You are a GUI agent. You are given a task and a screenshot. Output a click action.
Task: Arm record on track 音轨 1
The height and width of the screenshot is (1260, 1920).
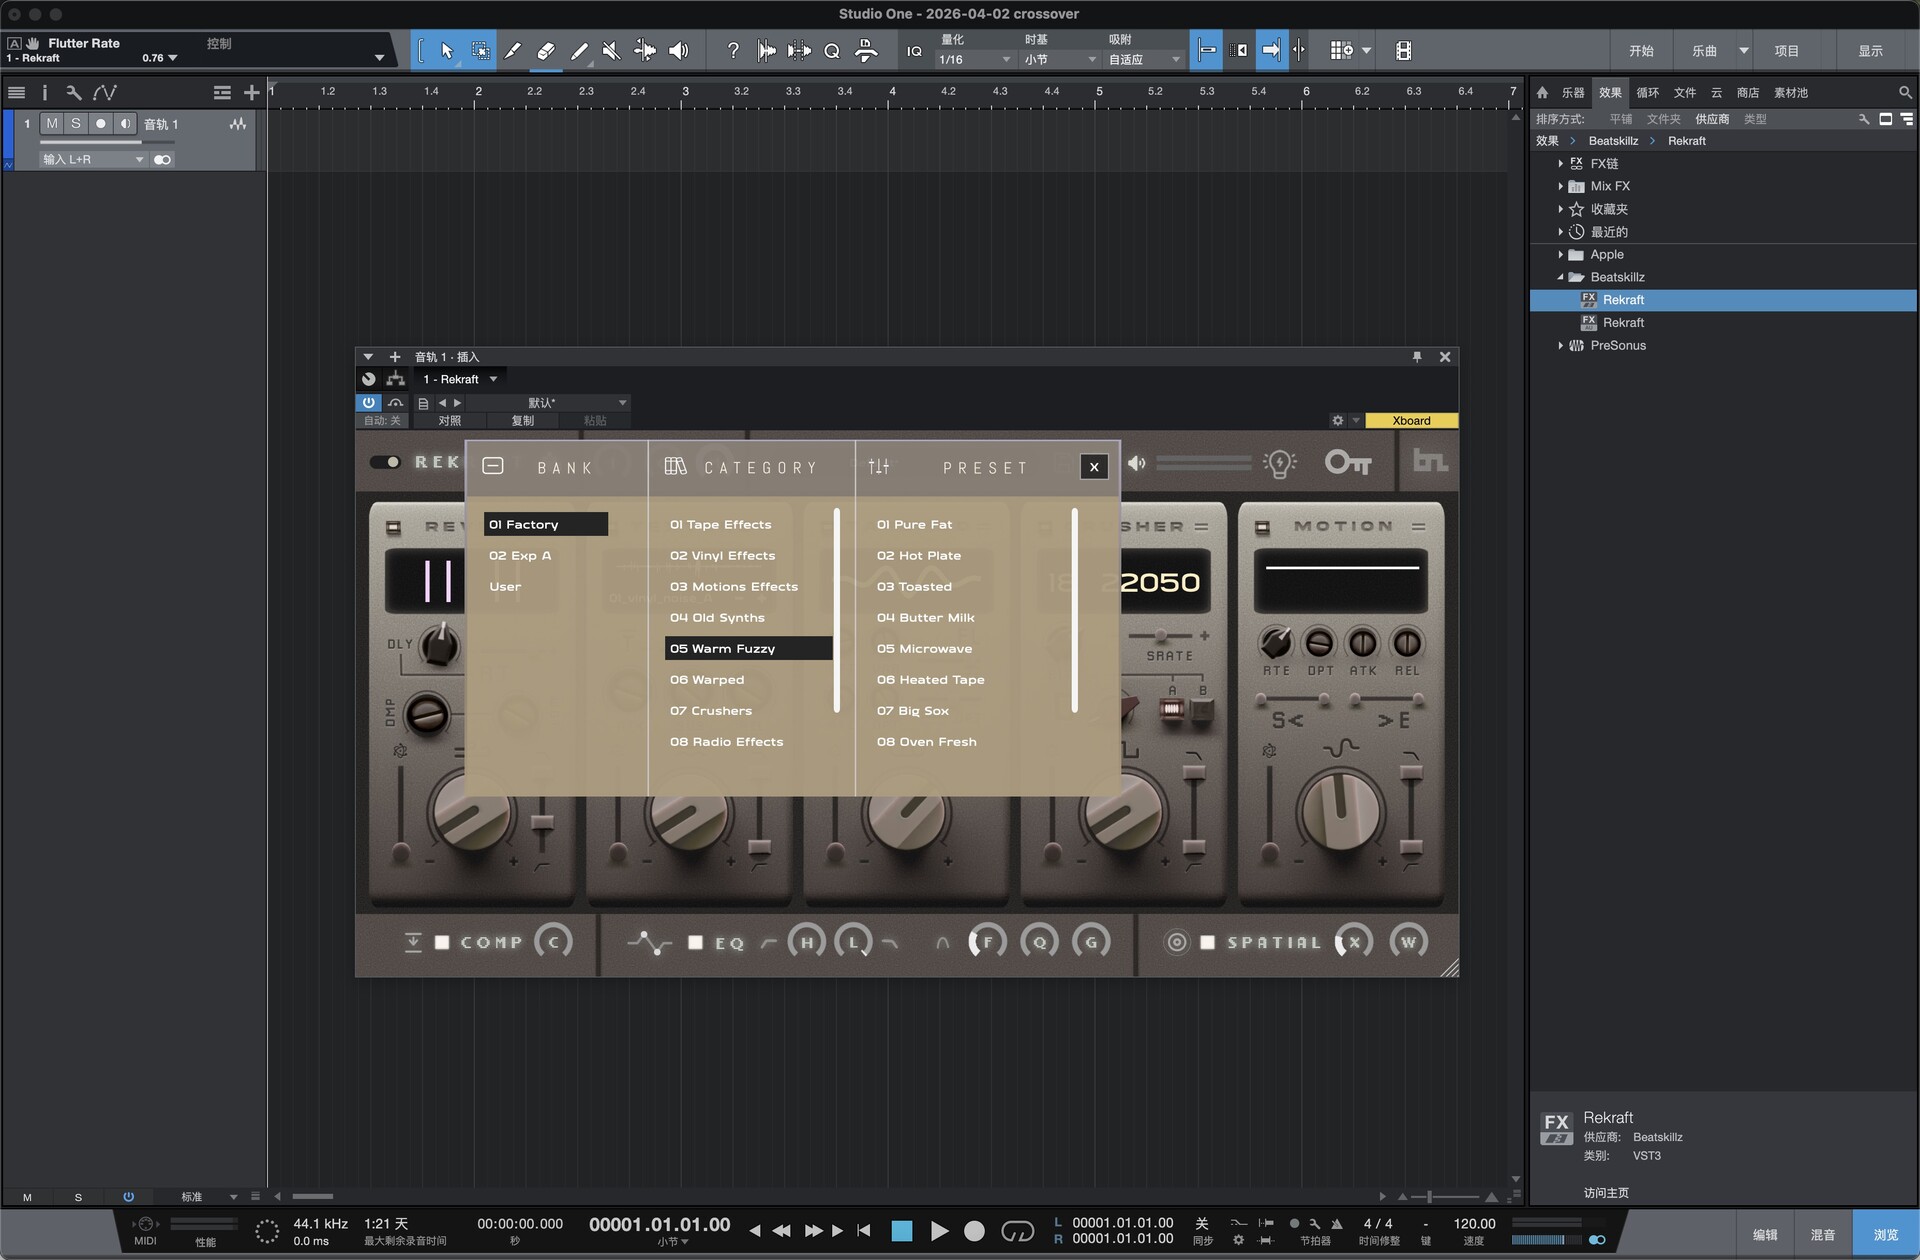pyautogui.click(x=100, y=124)
